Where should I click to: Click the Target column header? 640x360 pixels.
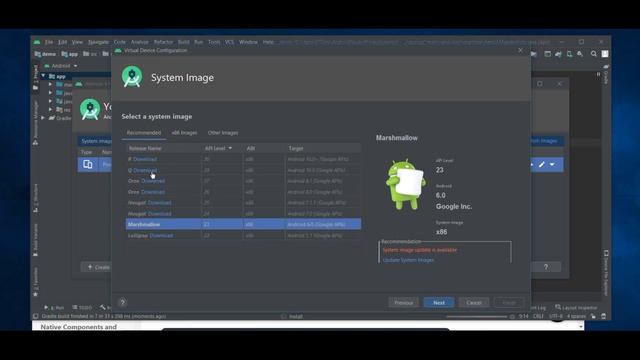(296, 148)
